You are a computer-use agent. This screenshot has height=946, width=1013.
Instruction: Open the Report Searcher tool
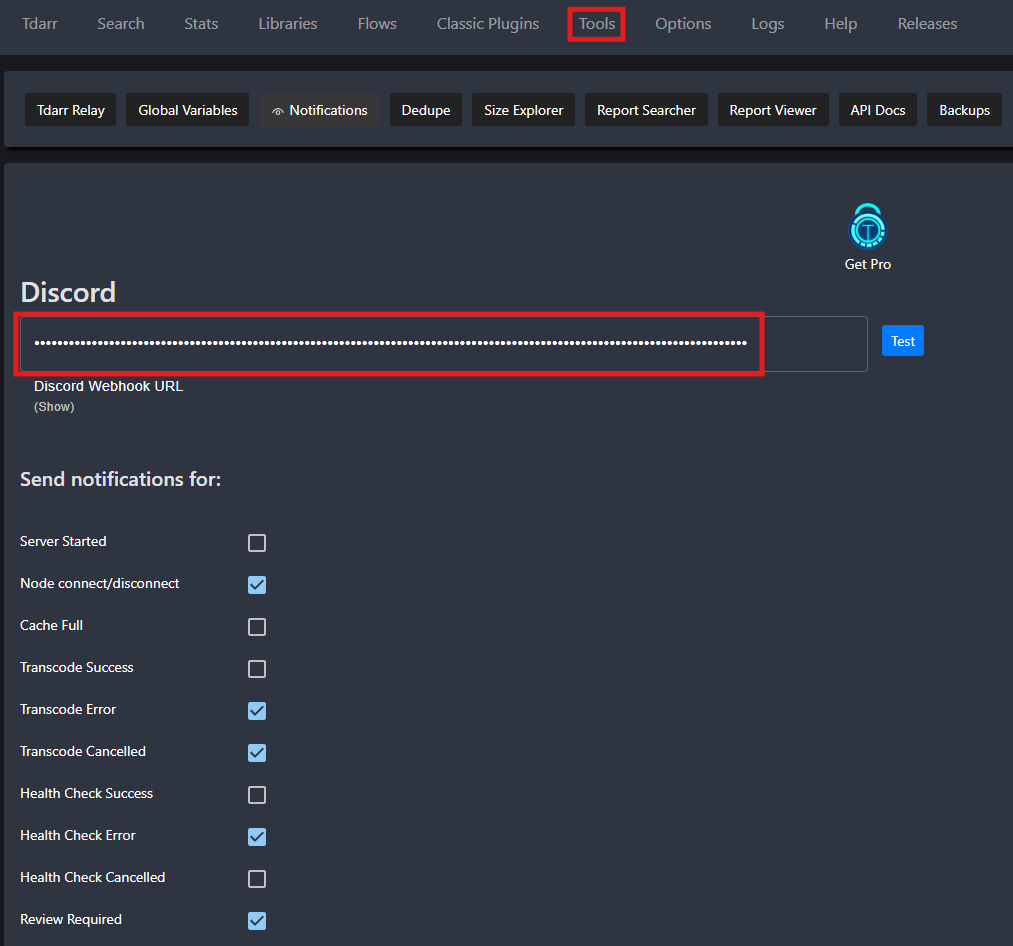click(646, 110)
